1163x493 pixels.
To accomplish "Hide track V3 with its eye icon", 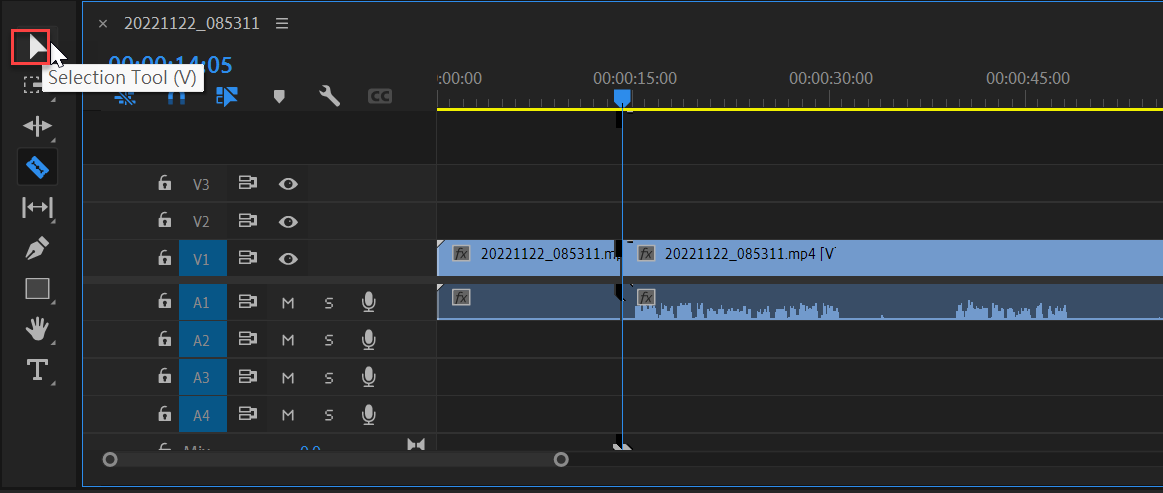I will pyautogui.click(x=288, y=184).
